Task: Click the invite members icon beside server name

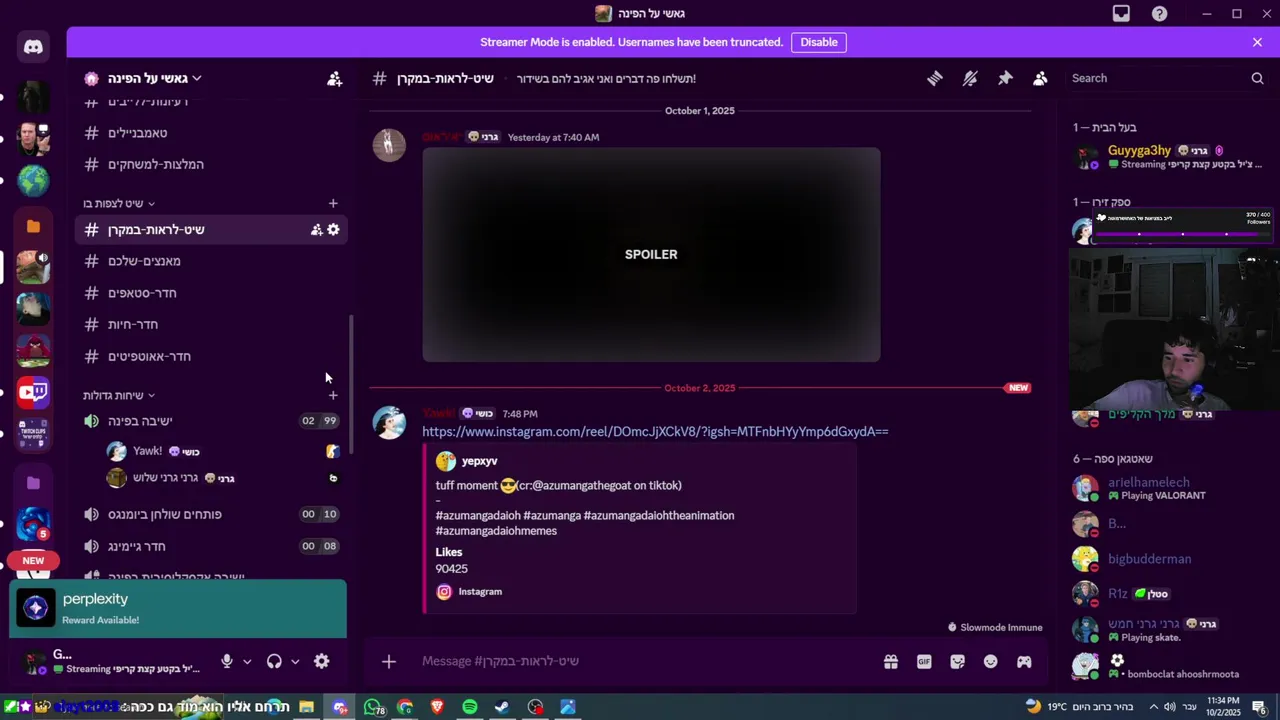Action: click(334, 78)
